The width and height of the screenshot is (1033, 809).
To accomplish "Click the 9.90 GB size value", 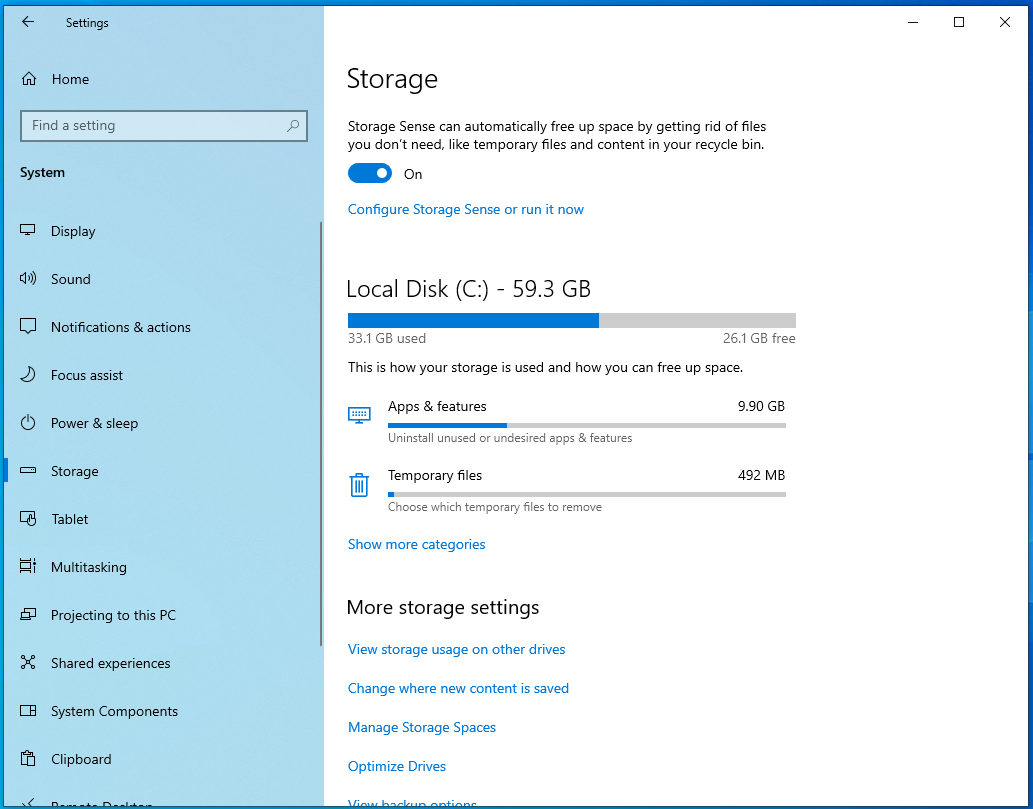I will tap(761, 406).
